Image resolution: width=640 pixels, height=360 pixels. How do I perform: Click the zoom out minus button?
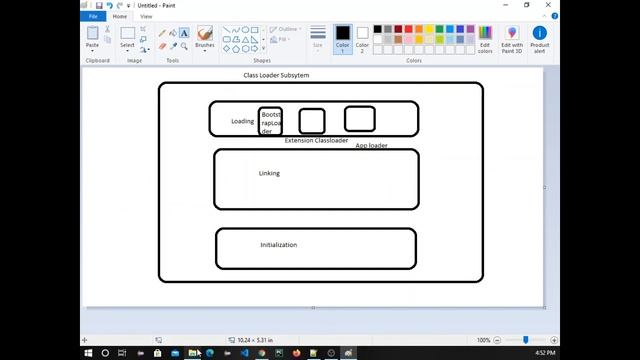[497, 340]
